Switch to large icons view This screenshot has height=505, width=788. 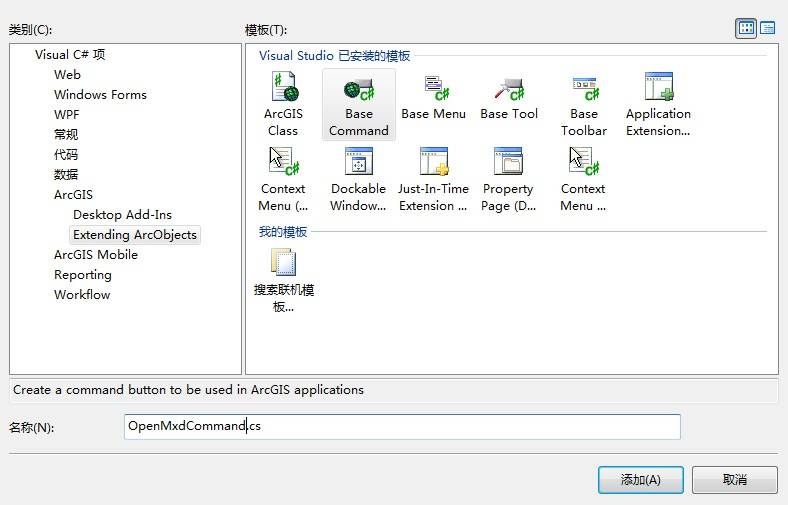coord(746,28)
